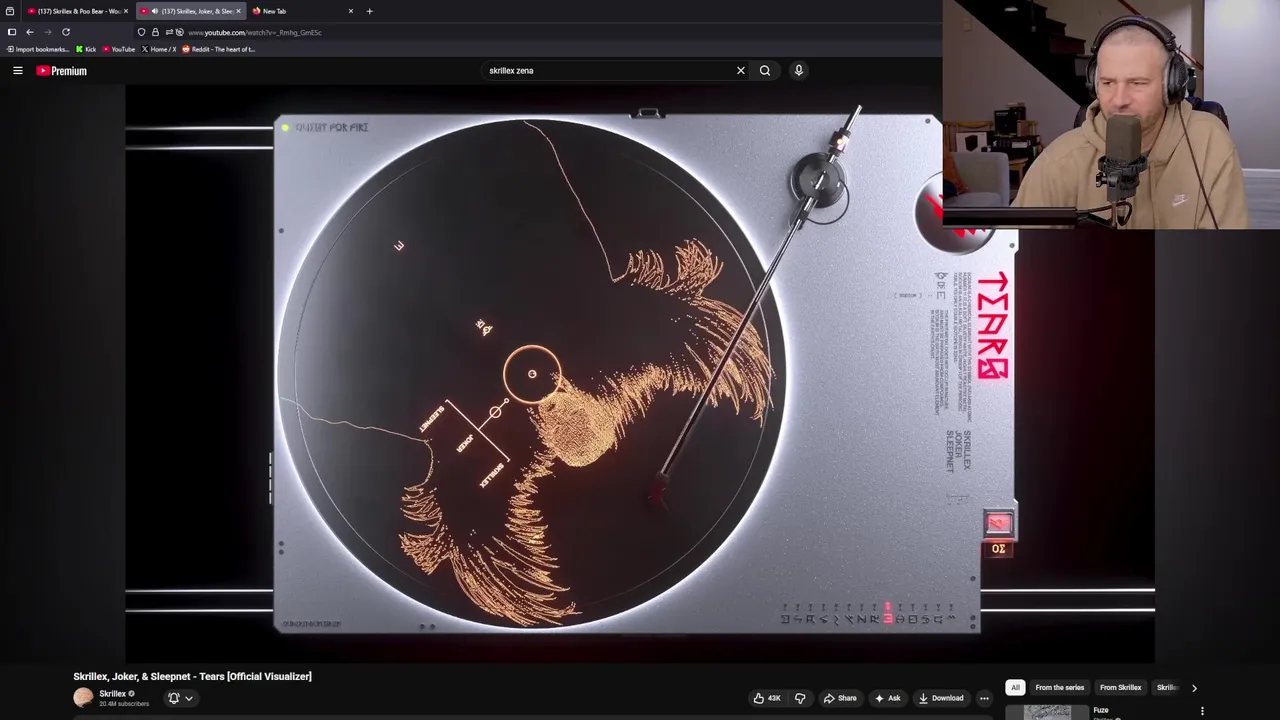
Task: Open the Home / X bookmark
Action: (159, 49)
